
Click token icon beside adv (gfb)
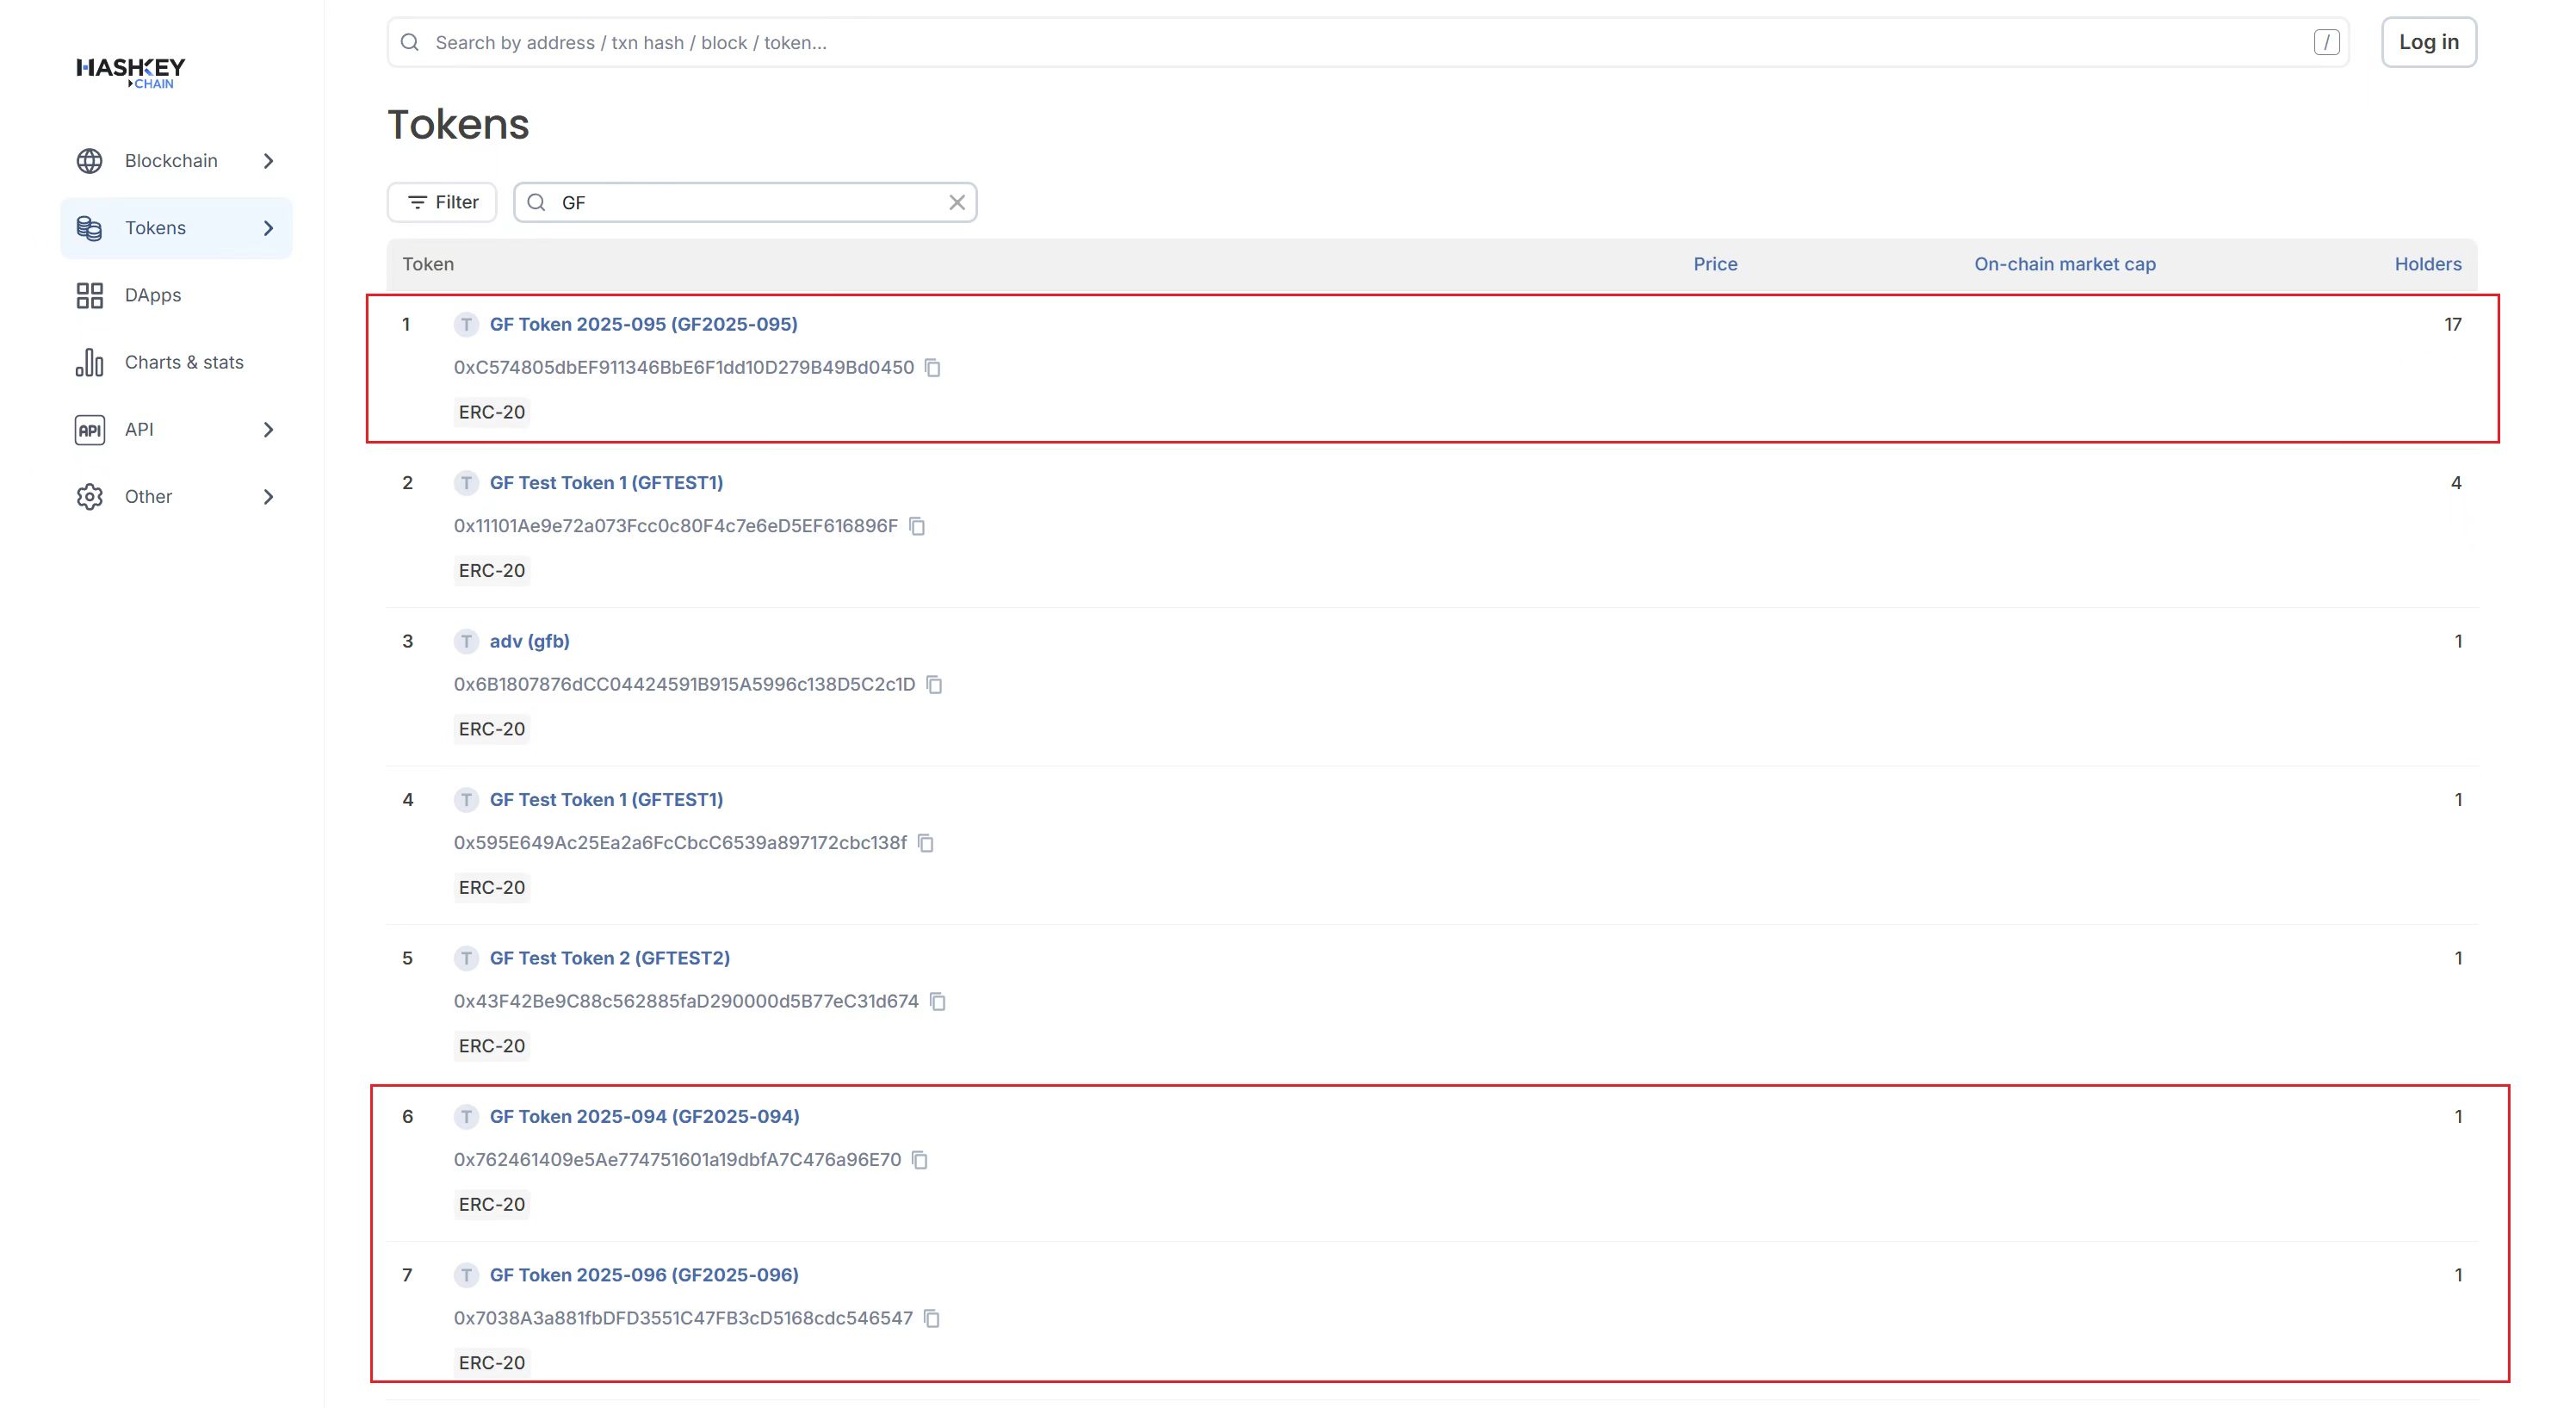tap(466, 641)
